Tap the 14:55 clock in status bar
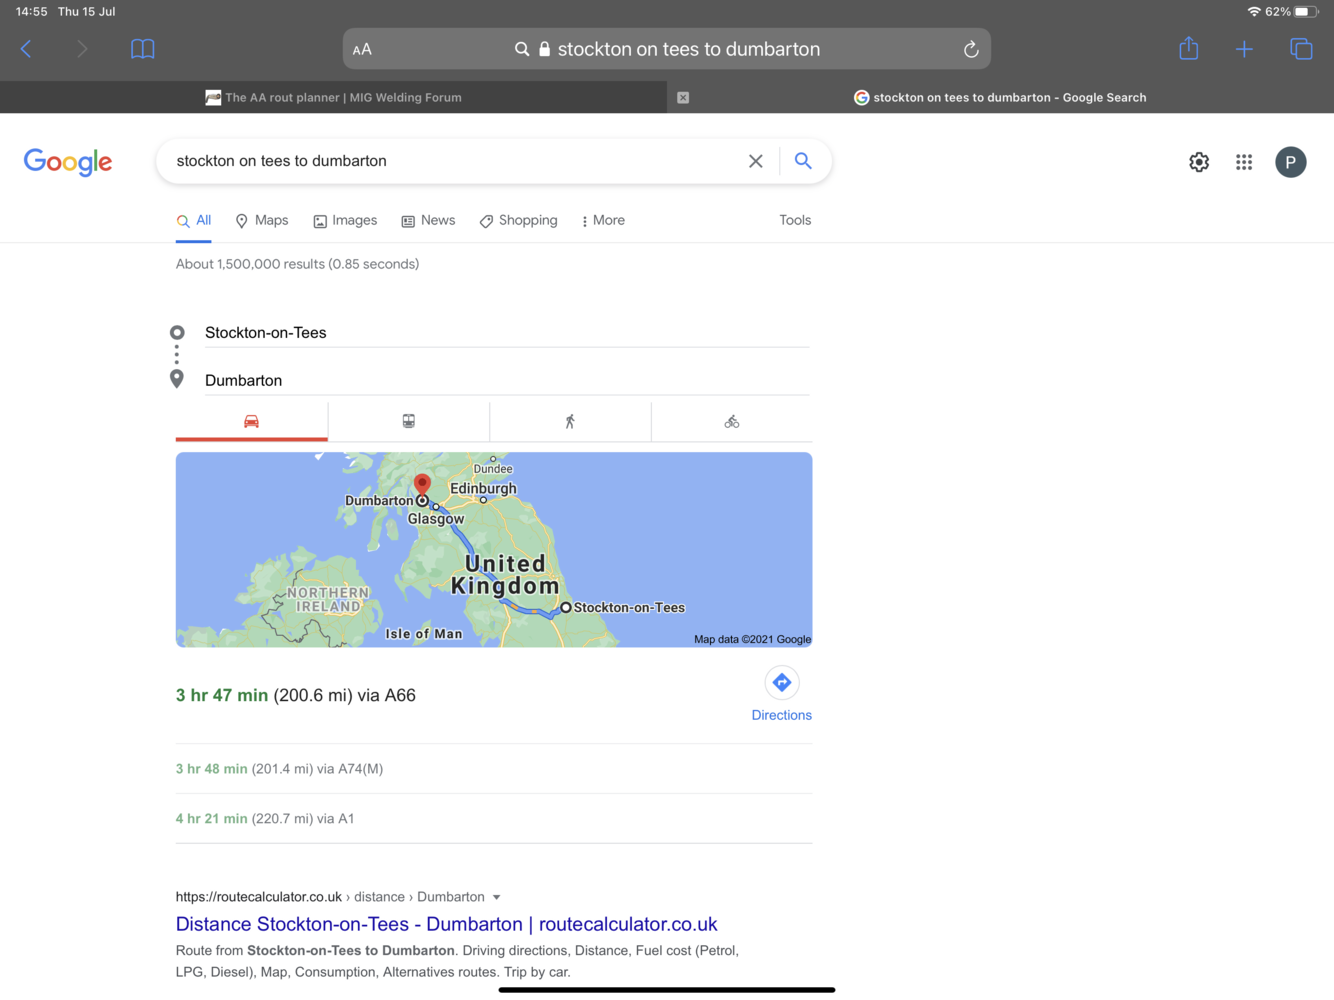The width and height of the screenshot is (1334, 1000). tap(32, 11)
